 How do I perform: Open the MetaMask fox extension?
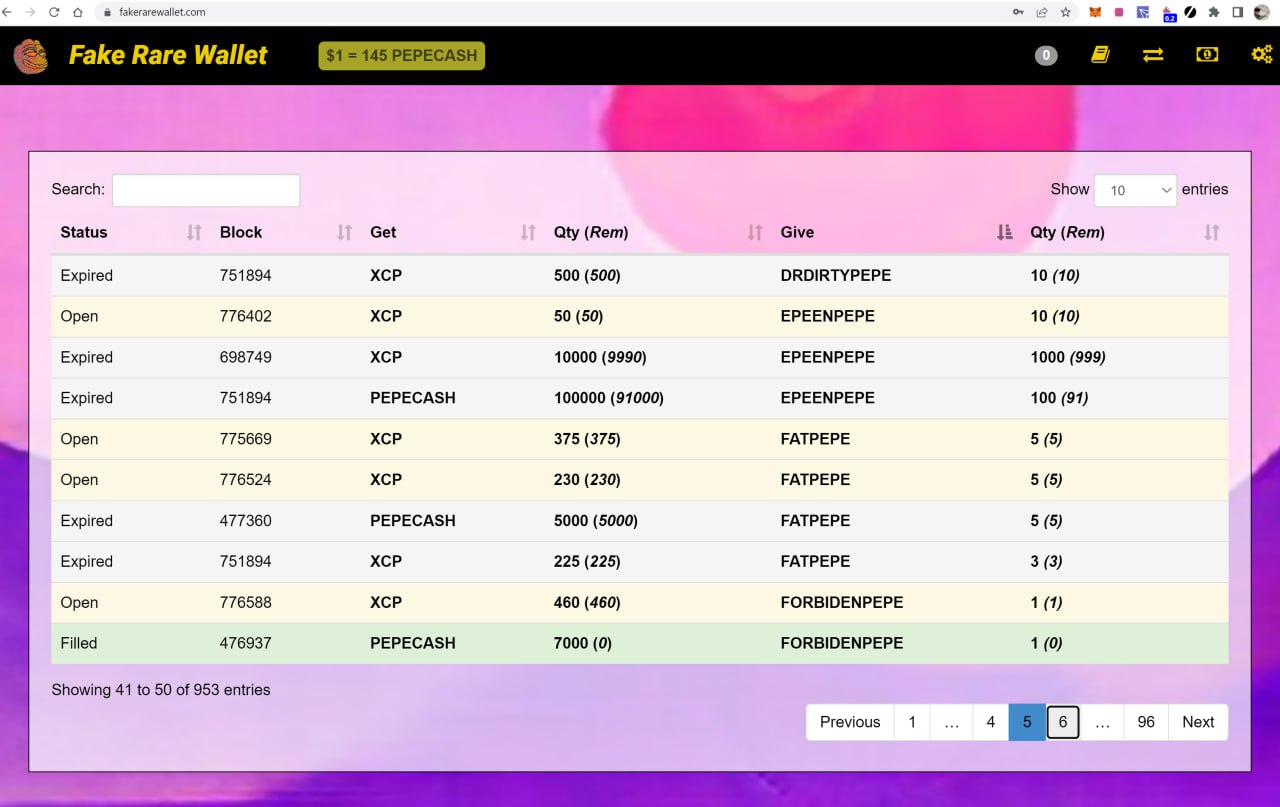(1095, 12)
